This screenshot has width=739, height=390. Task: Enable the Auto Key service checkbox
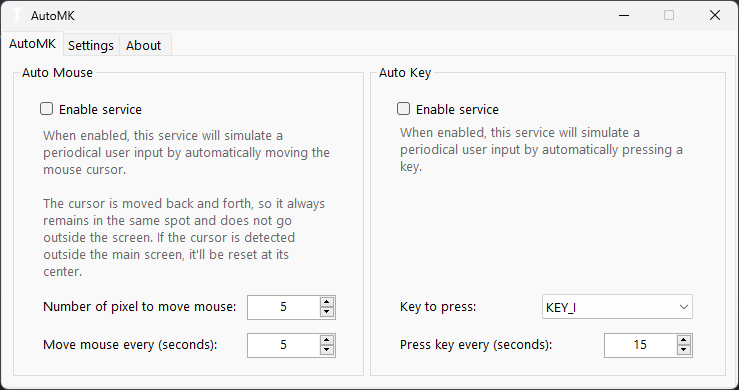[403, 109]
